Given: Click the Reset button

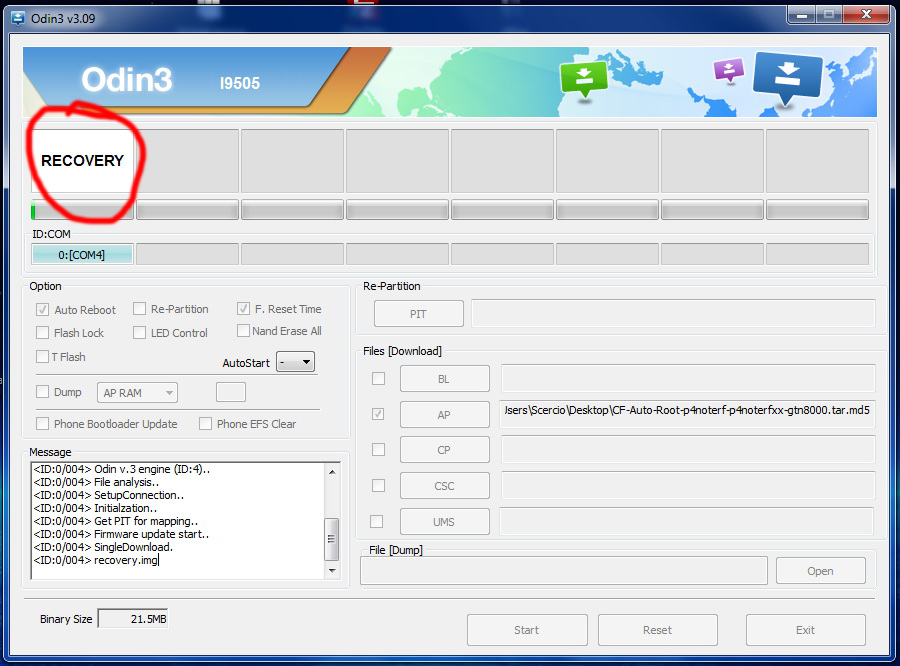Looking at the screenshot, I should click(x=657, y=630).
